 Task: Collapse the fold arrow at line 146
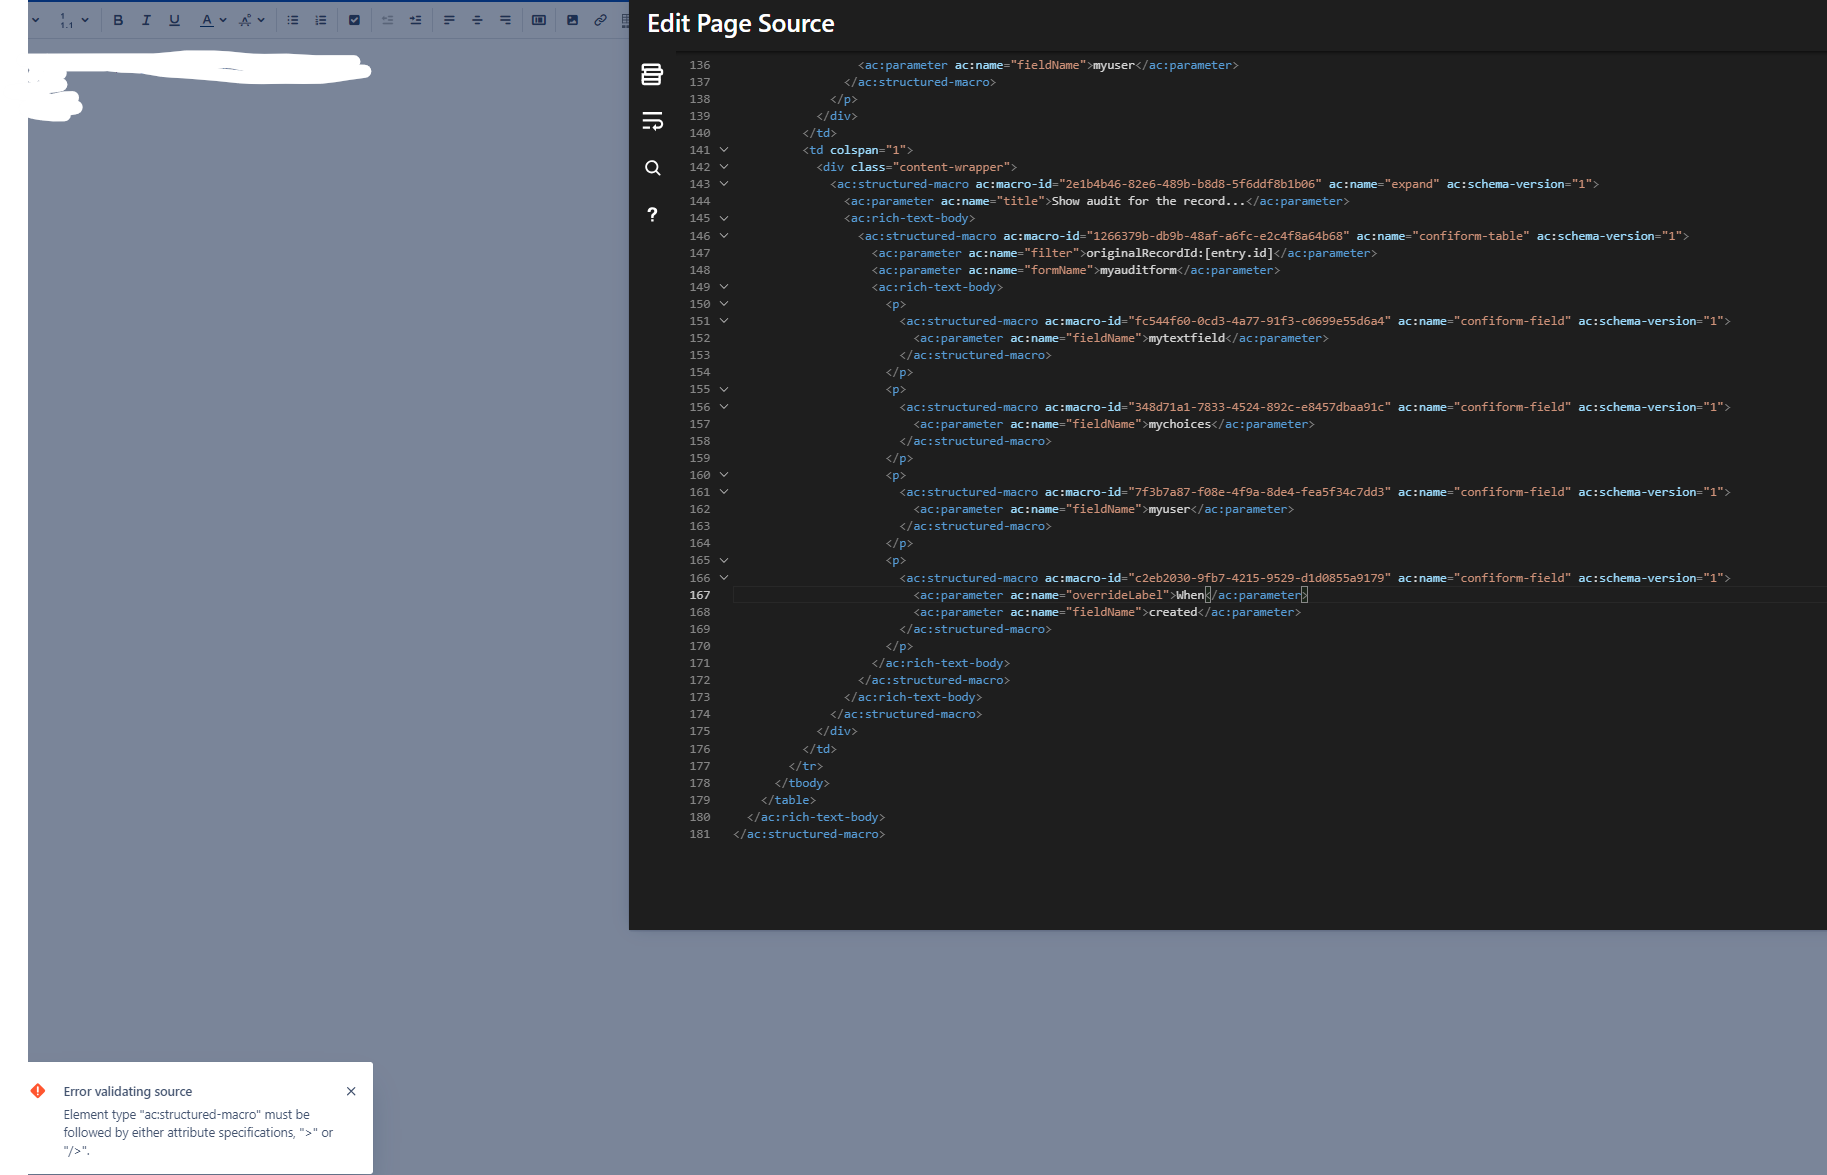(x=724, y=236)
